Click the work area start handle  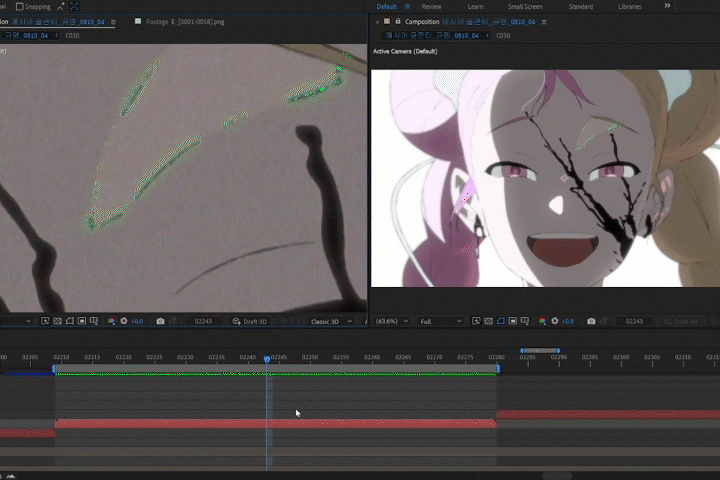tap(54, 368)
